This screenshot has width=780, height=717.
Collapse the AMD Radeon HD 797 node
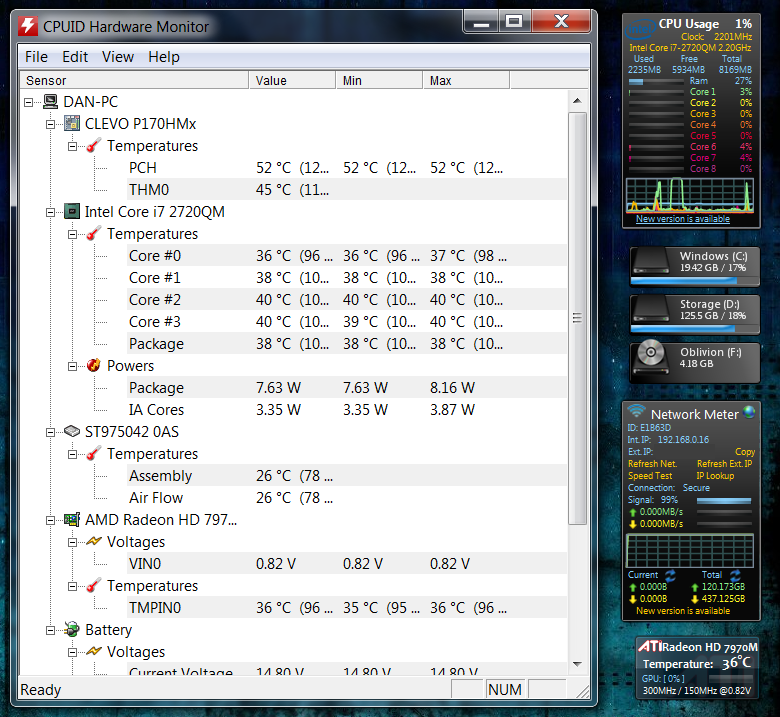tap(50, 520)
